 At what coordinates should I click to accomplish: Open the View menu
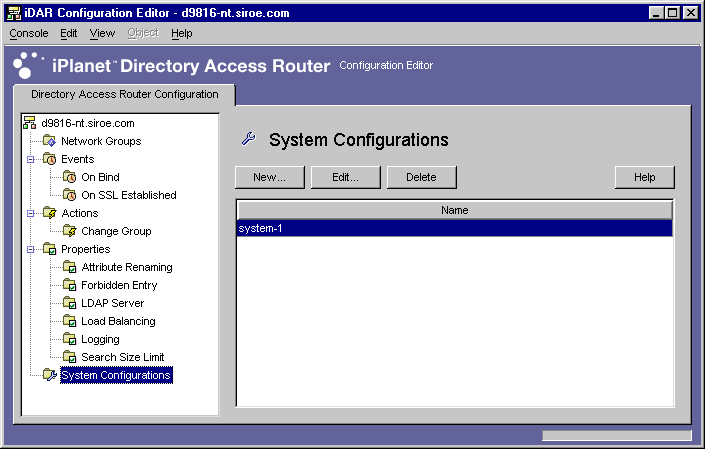(102, 33)
